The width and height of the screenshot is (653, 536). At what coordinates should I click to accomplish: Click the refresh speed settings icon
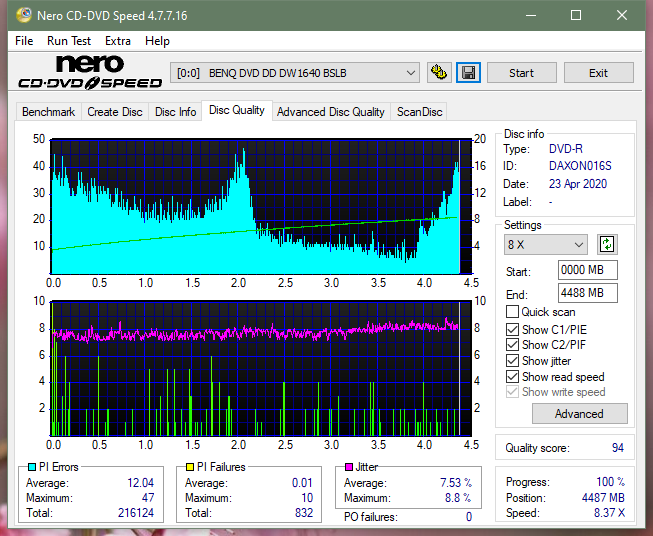607,244
